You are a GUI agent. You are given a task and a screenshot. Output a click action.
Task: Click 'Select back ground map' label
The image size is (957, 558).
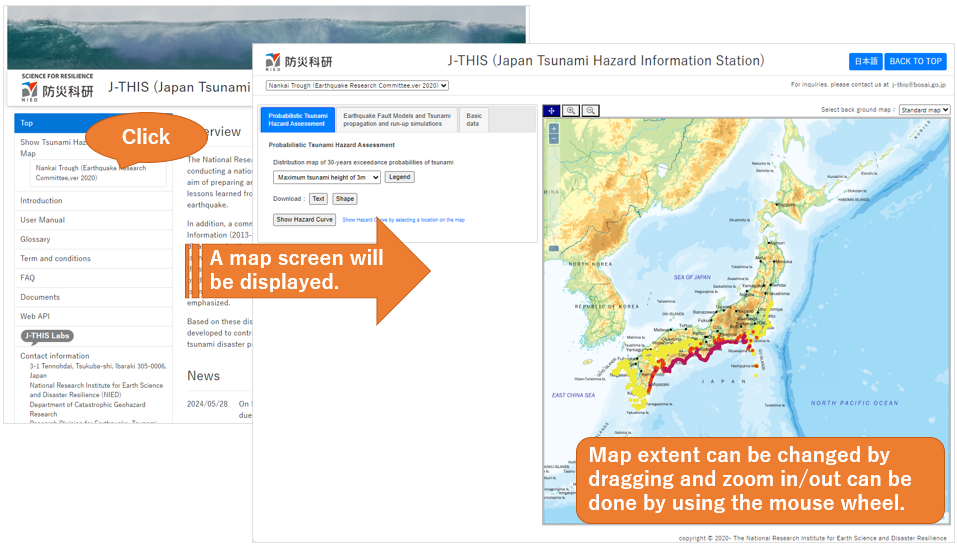click(858, 110)
